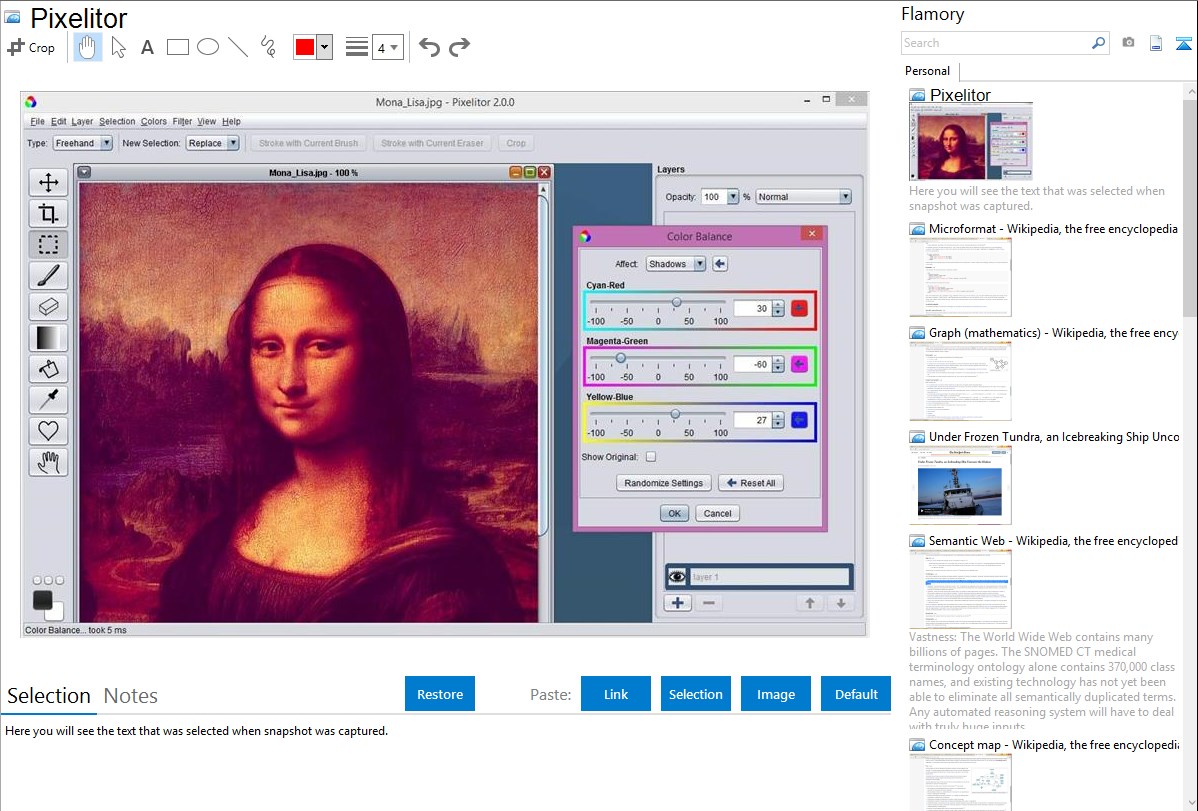
Task: Select the Paint Bucket tool
Action: [x=48, y=368]
